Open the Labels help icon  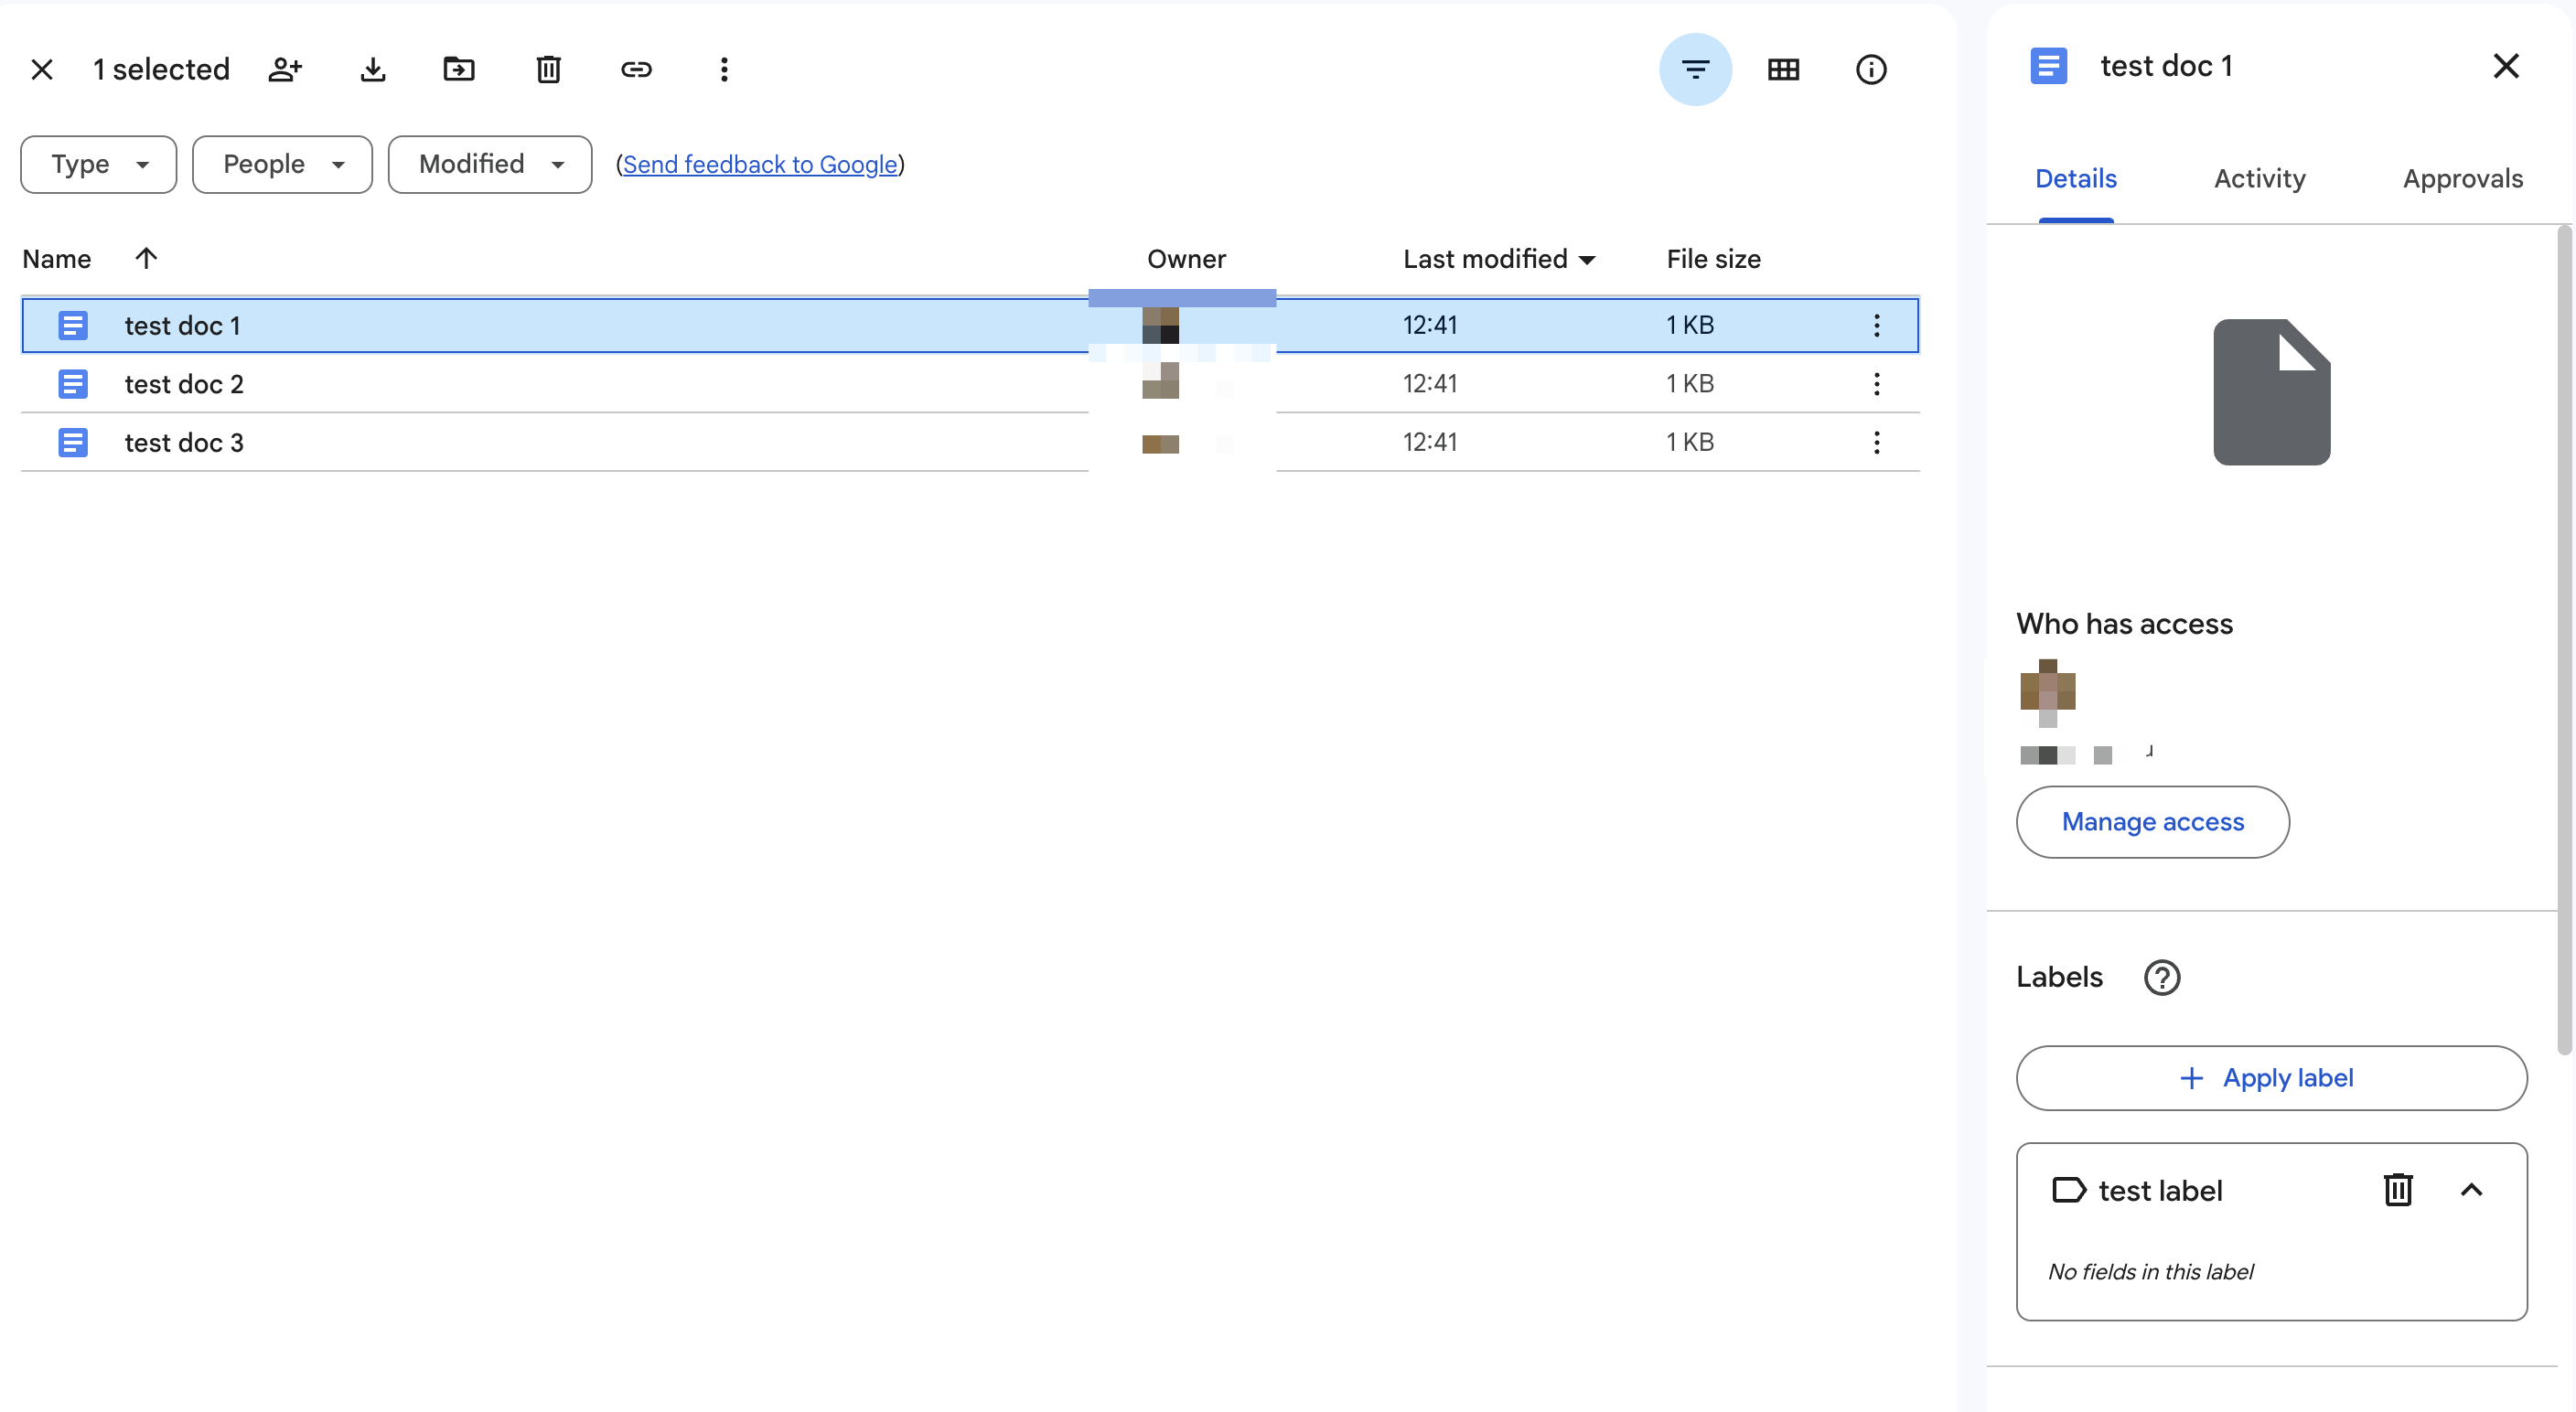[2162, 977]
